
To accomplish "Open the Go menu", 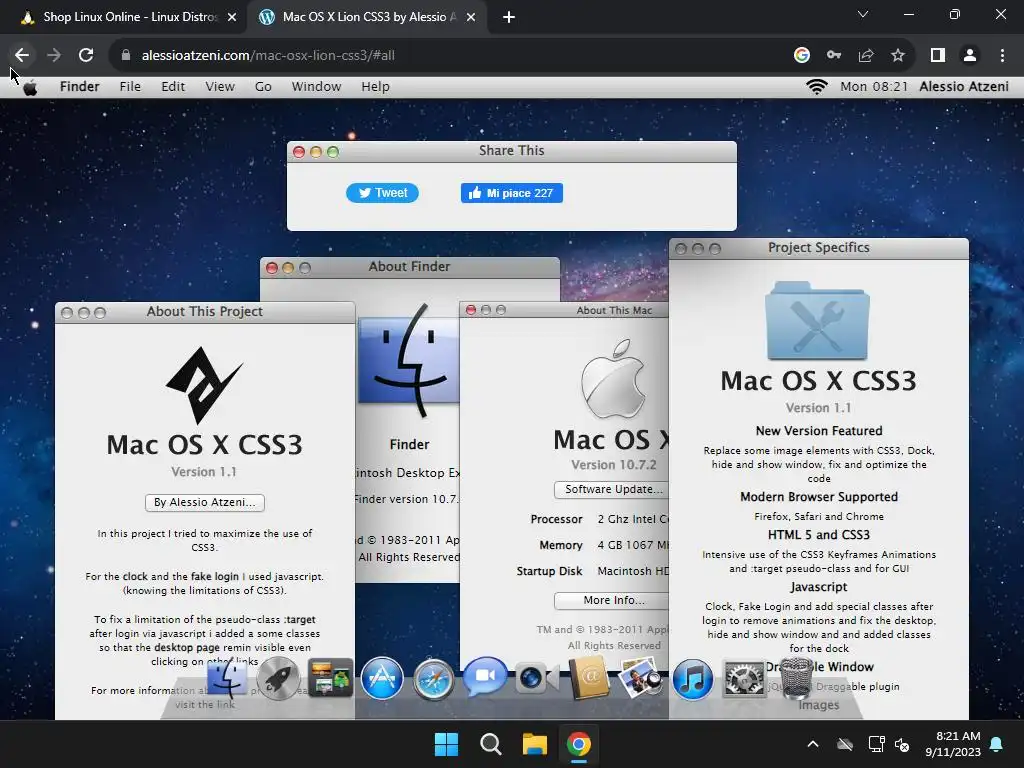I will 263,86.
